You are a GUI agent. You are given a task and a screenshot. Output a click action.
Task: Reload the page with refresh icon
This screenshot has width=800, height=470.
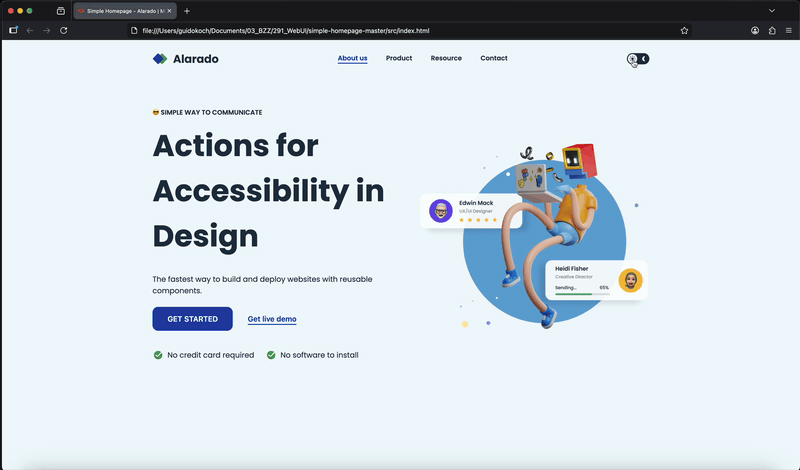pyautogui.click(x=64, y=31)
